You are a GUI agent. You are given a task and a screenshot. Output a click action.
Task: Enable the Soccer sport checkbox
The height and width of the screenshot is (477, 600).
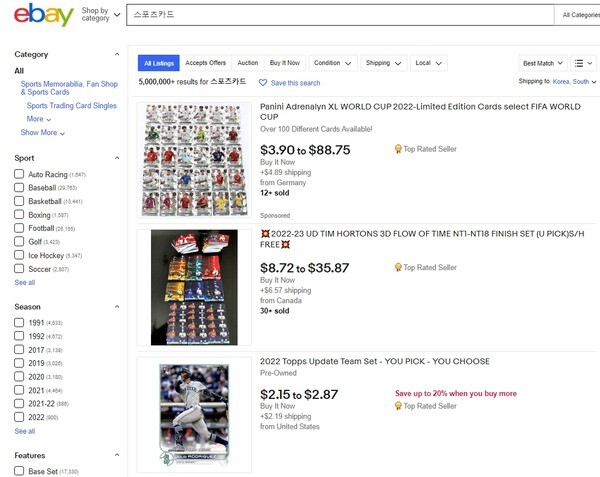click(19, 269)
